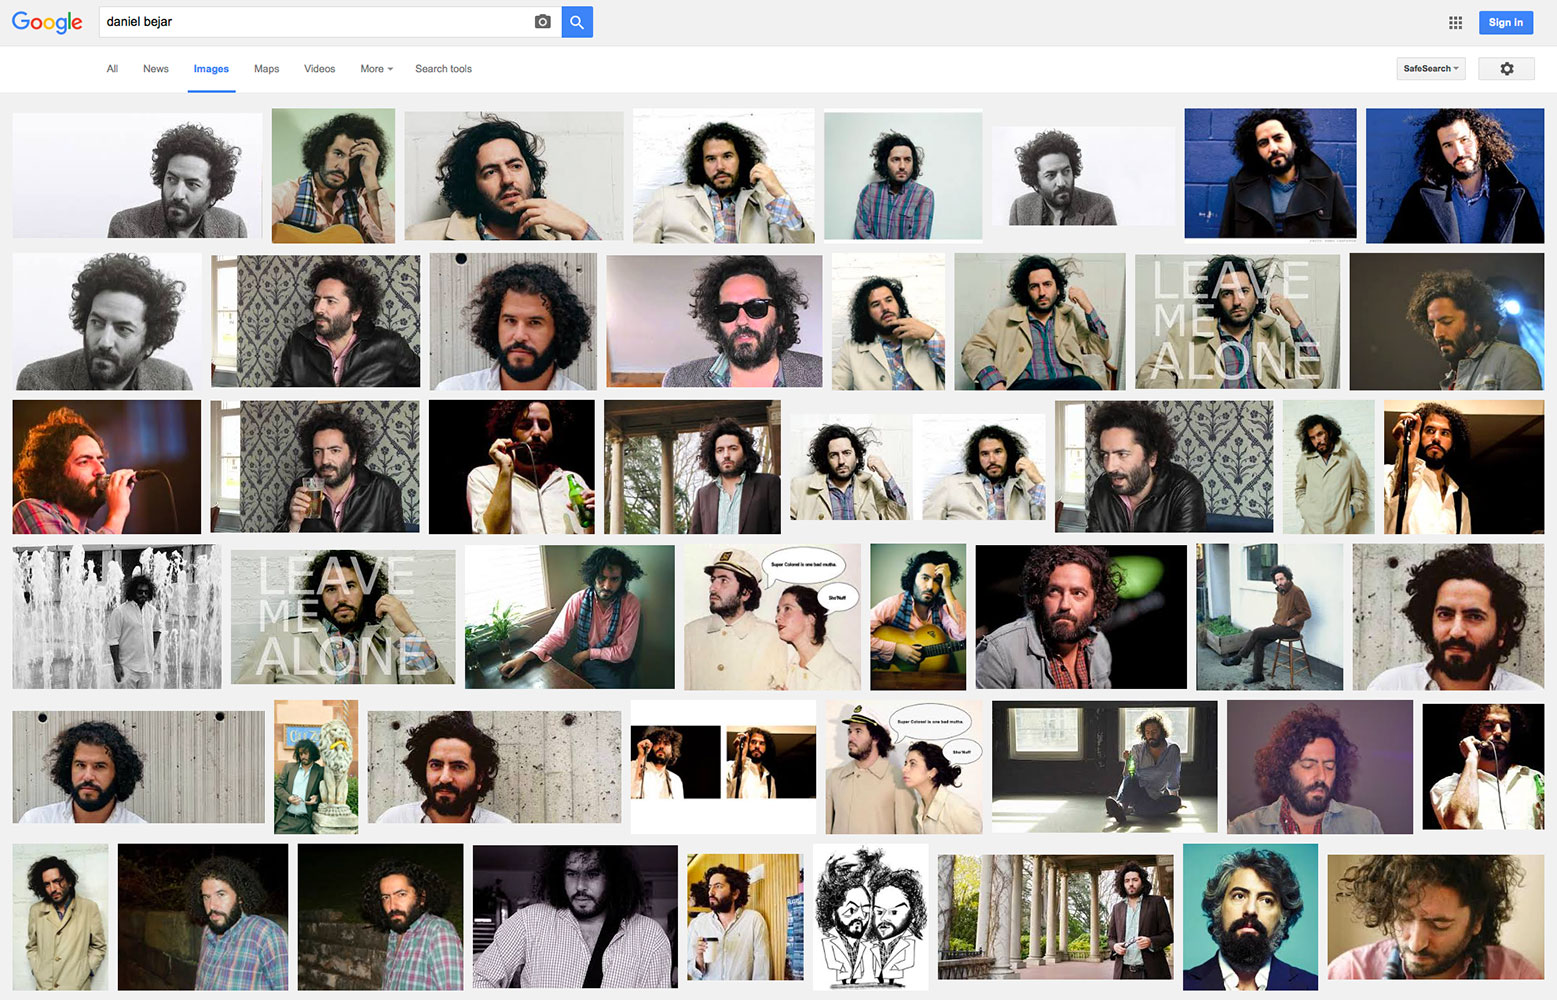Open the man with beer glass thumbnail
1557x1000 pixels.
[315, 467]
